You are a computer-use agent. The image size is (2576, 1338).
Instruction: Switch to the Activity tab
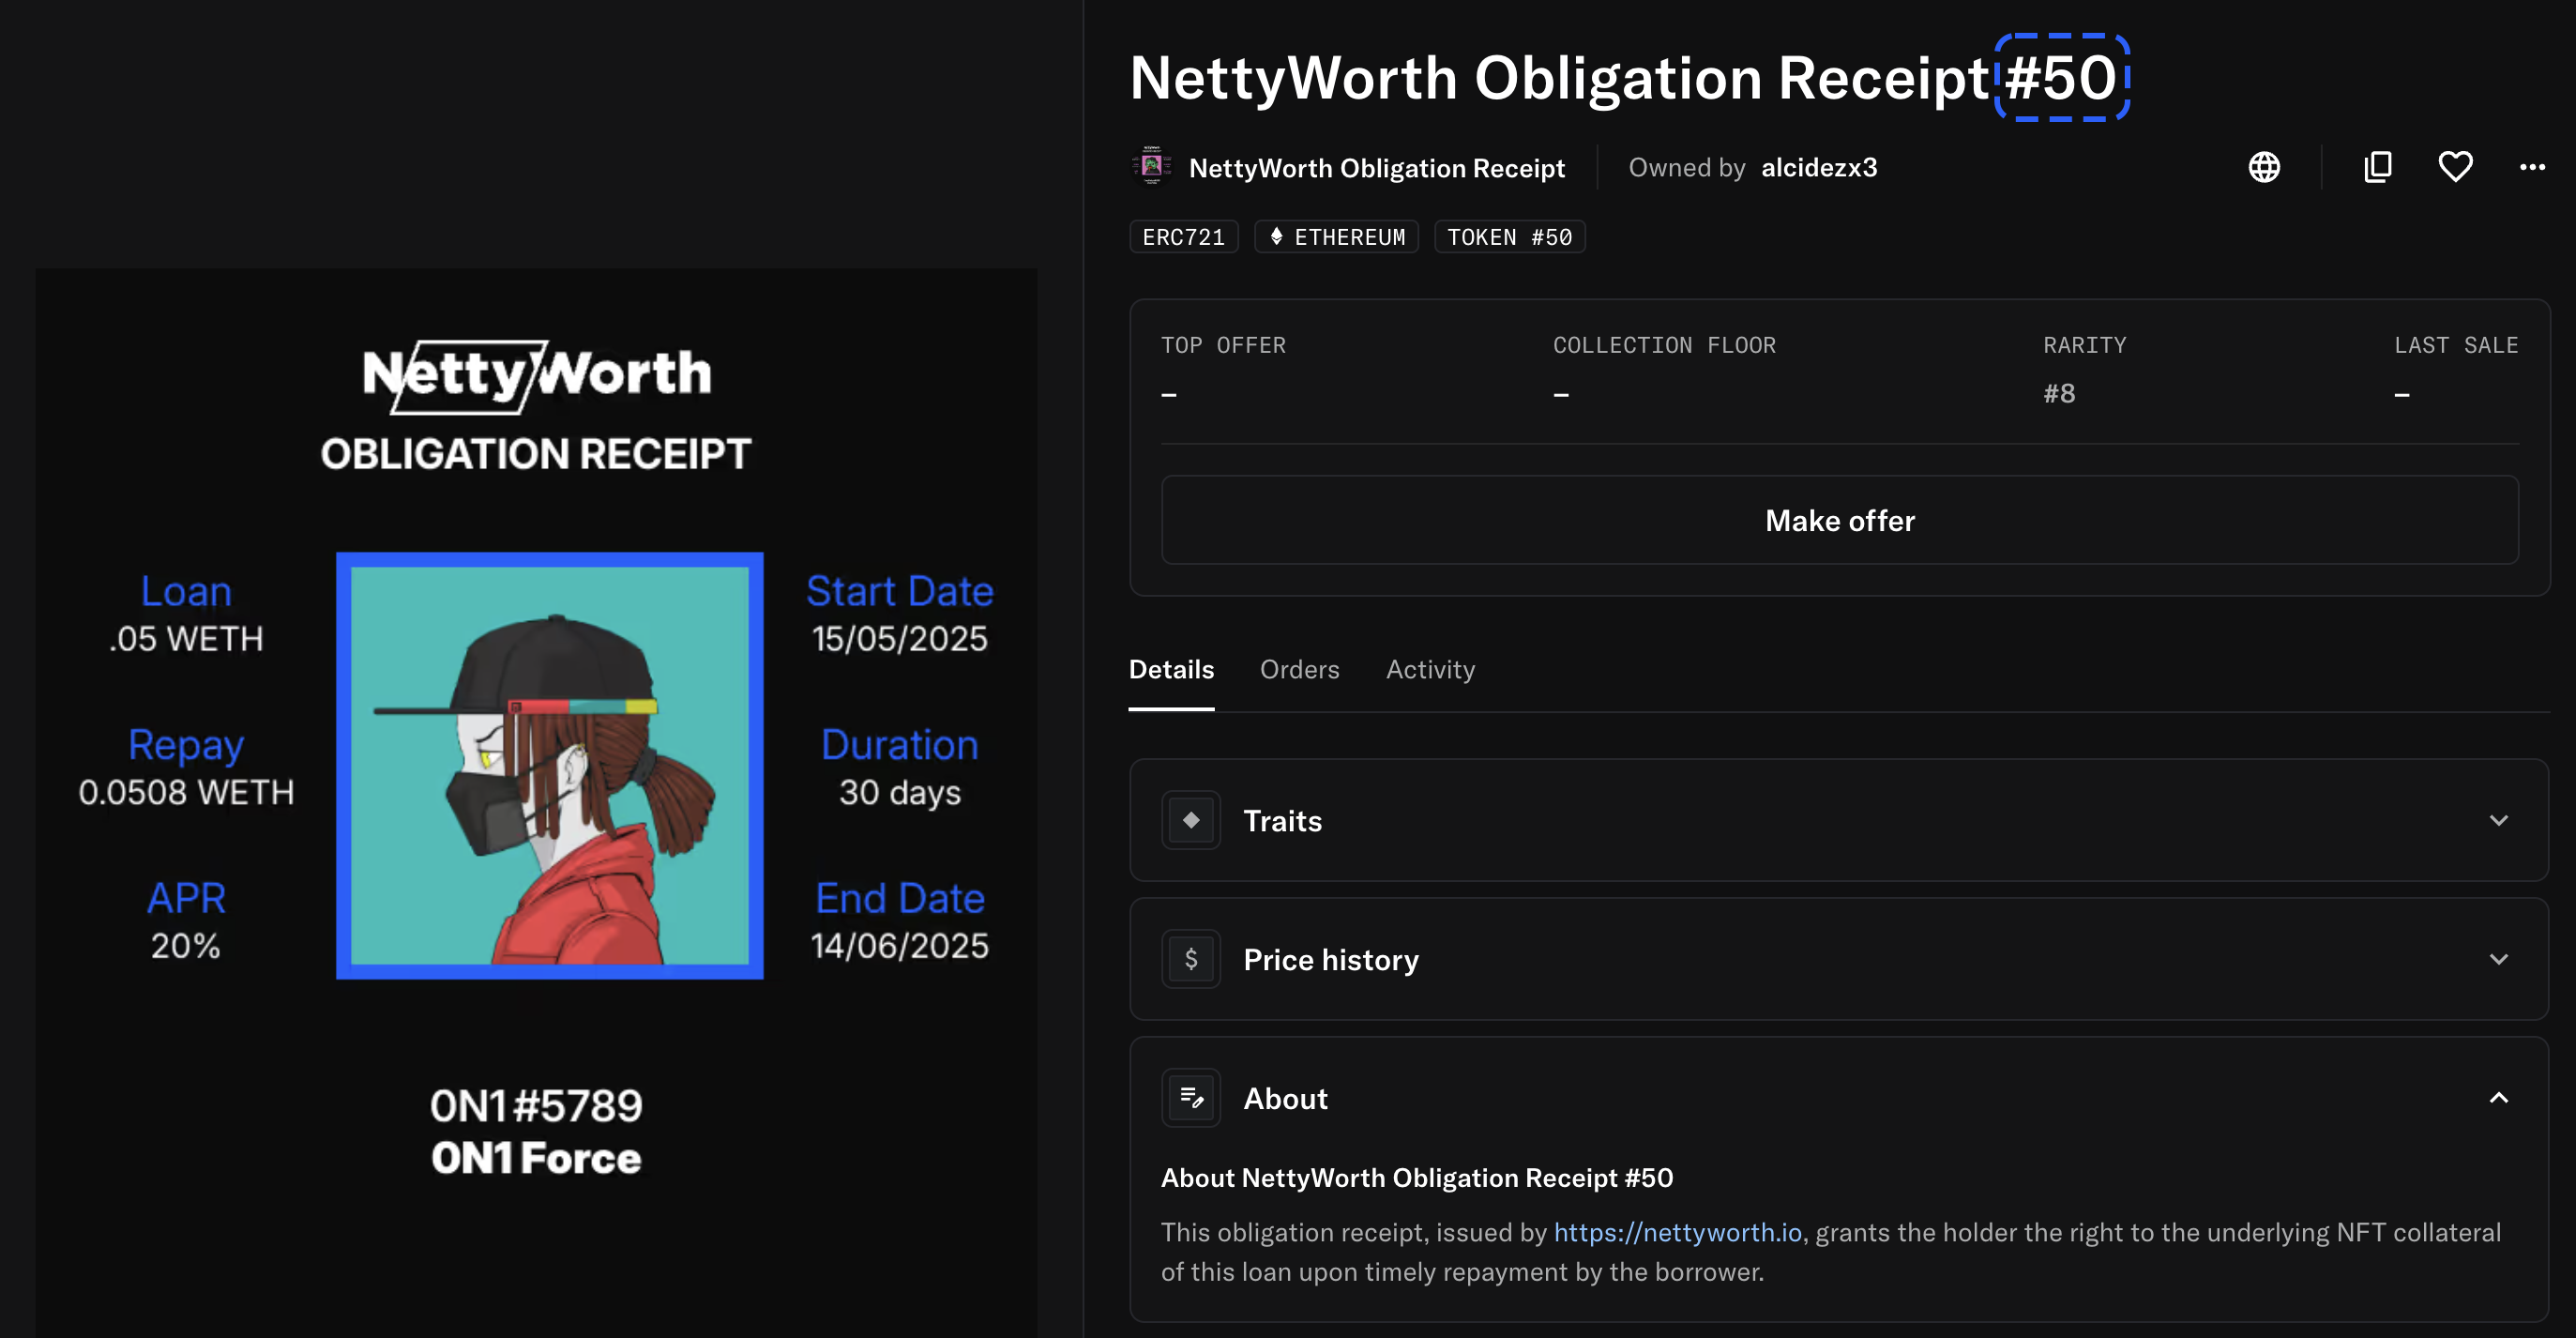[1430, 669]
